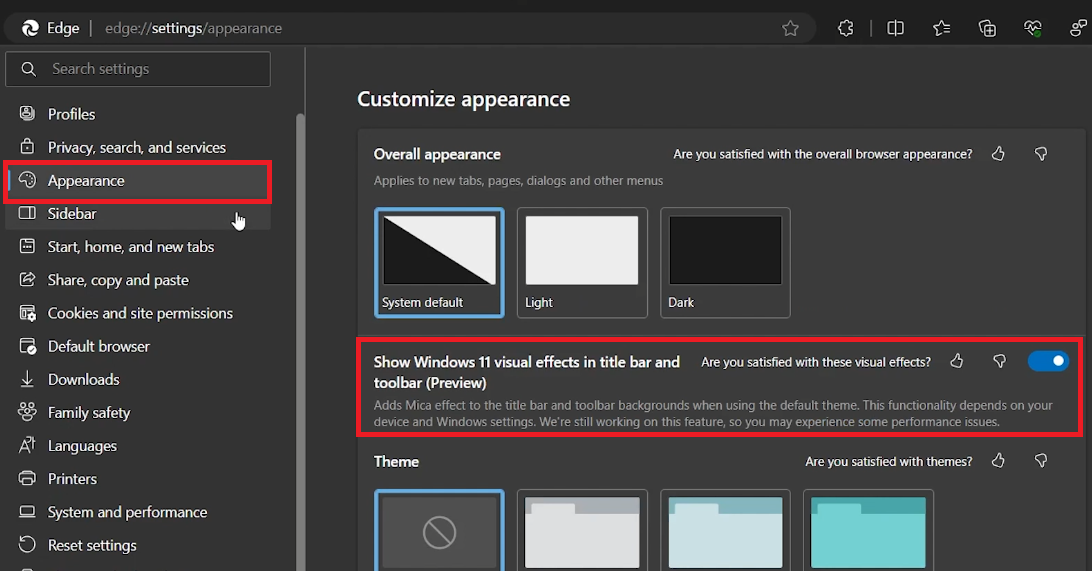Thumbs up for themes
This screenshot has height=571, width=1092.
(998, 460)
